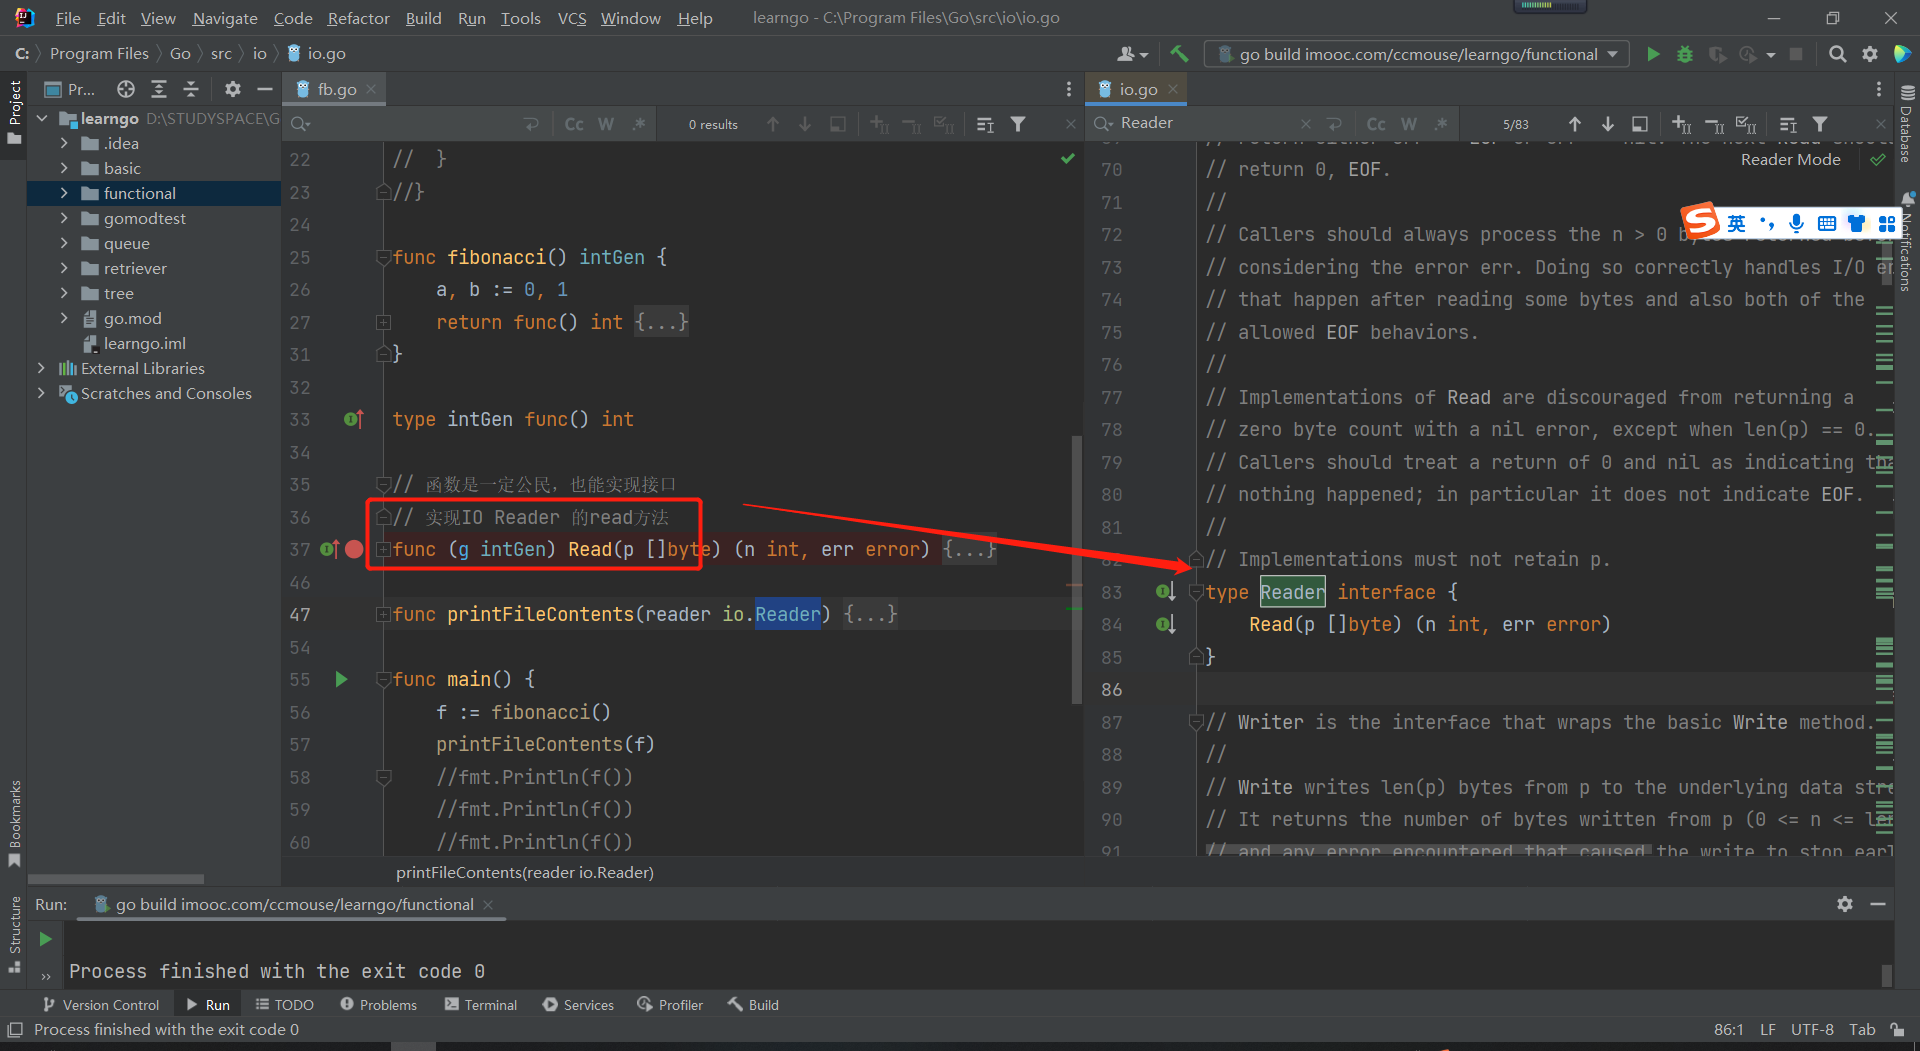
Task: Click the green Run button in toolbar
Action: pyautogui.click(x=1653, y=54)
